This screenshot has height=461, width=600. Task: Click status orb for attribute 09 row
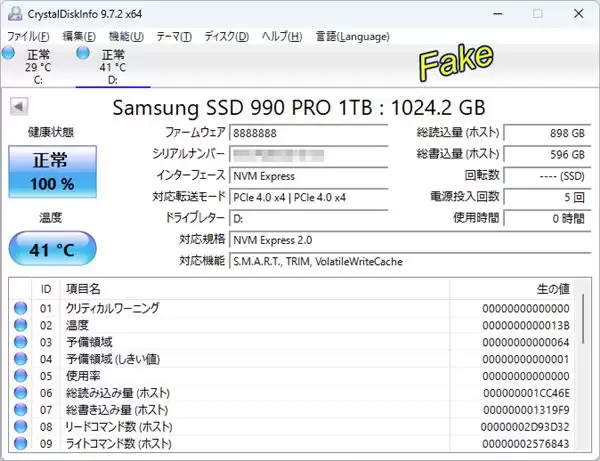point(20,443)
